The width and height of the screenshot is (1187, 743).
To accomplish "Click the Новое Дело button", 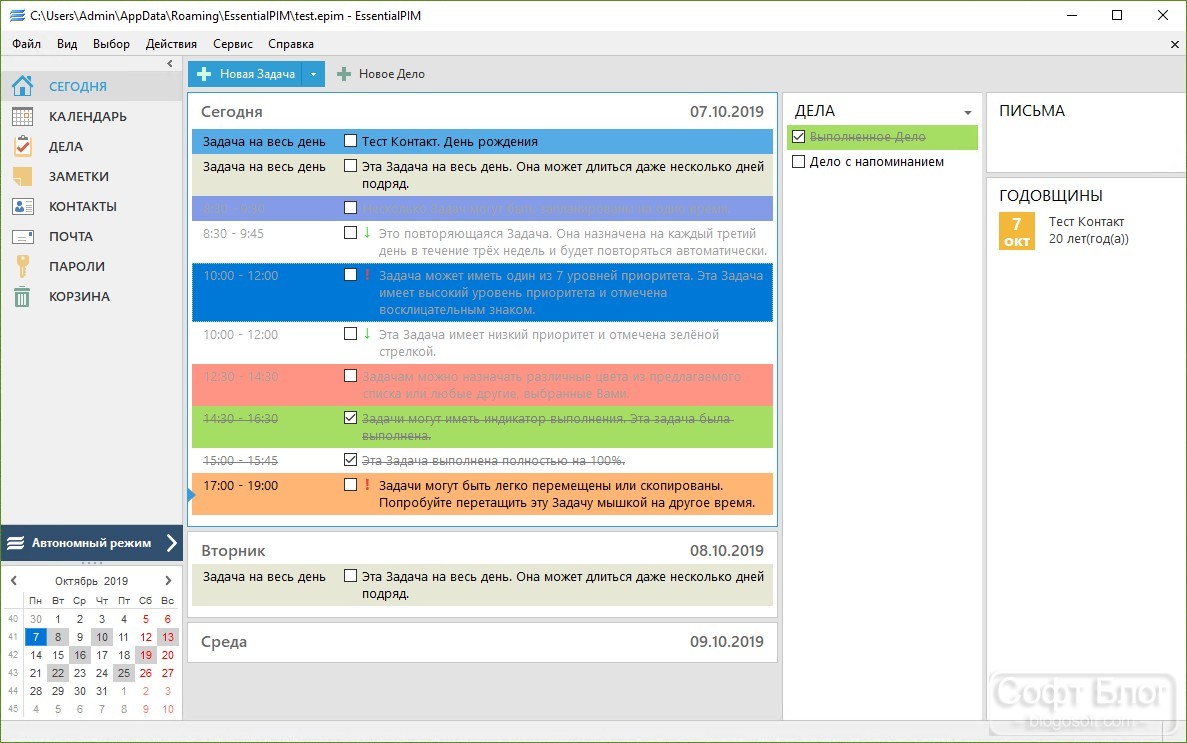I will click(x=381, y=74).
